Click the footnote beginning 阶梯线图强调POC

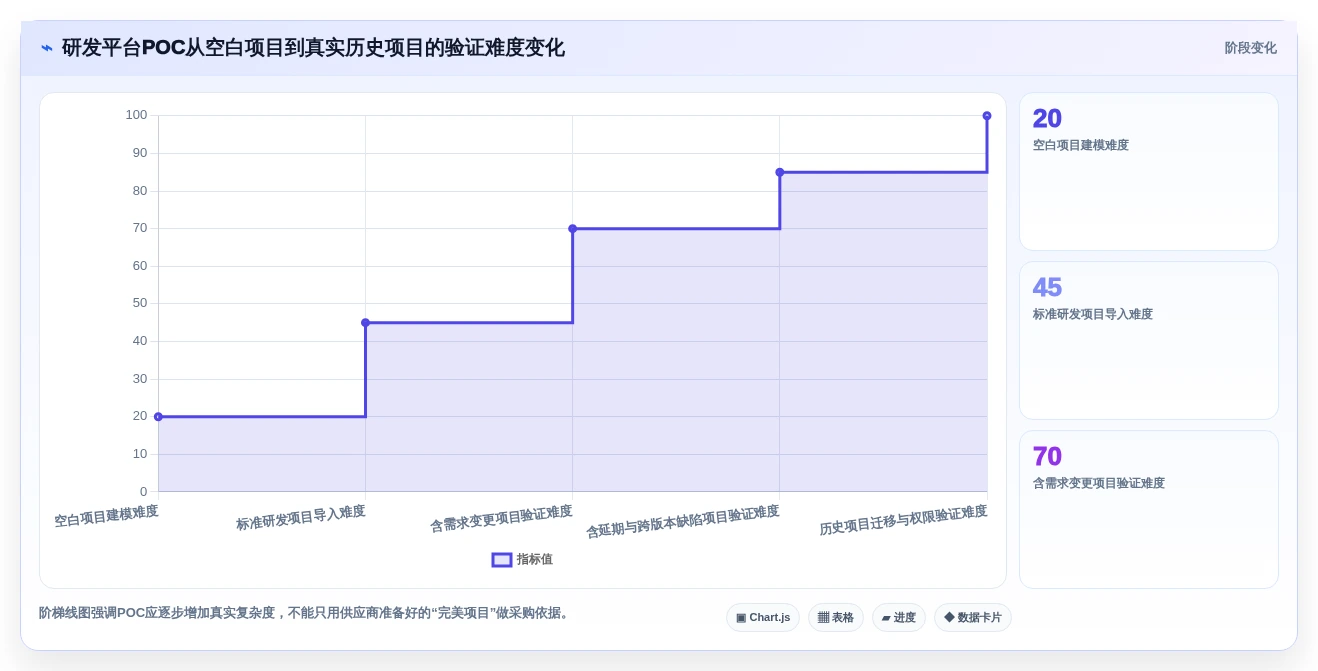click(306, 613)
